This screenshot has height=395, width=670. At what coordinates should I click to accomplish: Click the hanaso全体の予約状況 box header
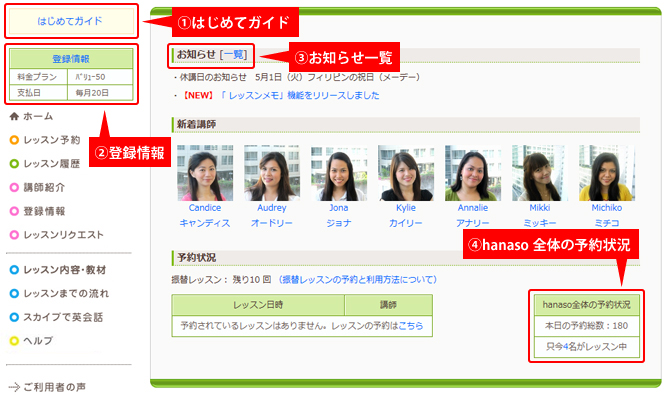point(587,305)
